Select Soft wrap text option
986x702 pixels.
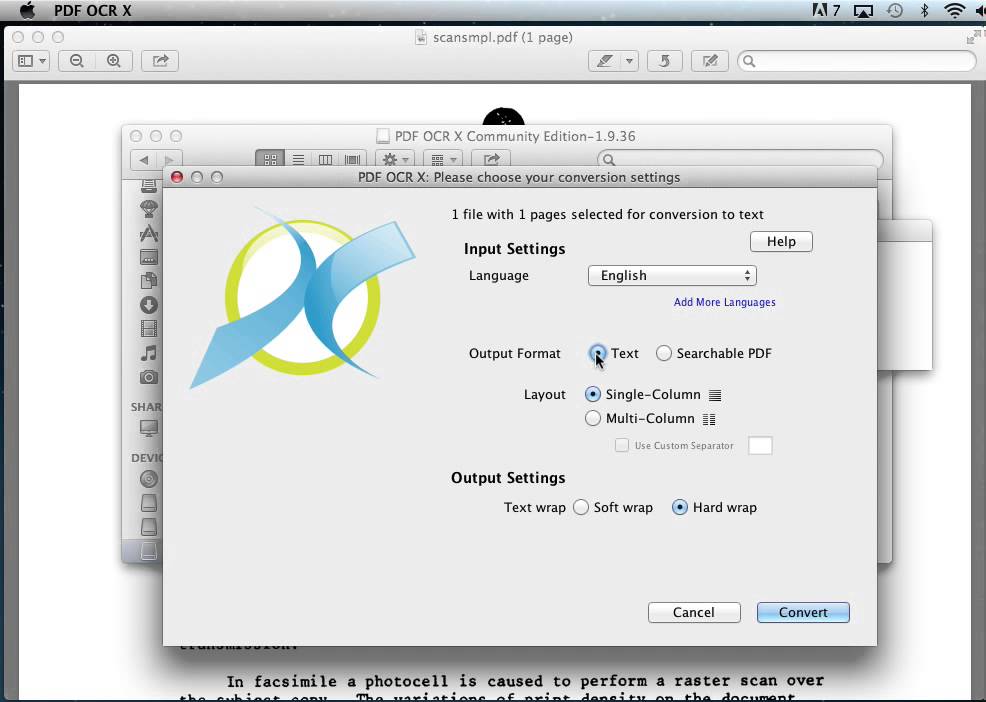coord(581,508)
